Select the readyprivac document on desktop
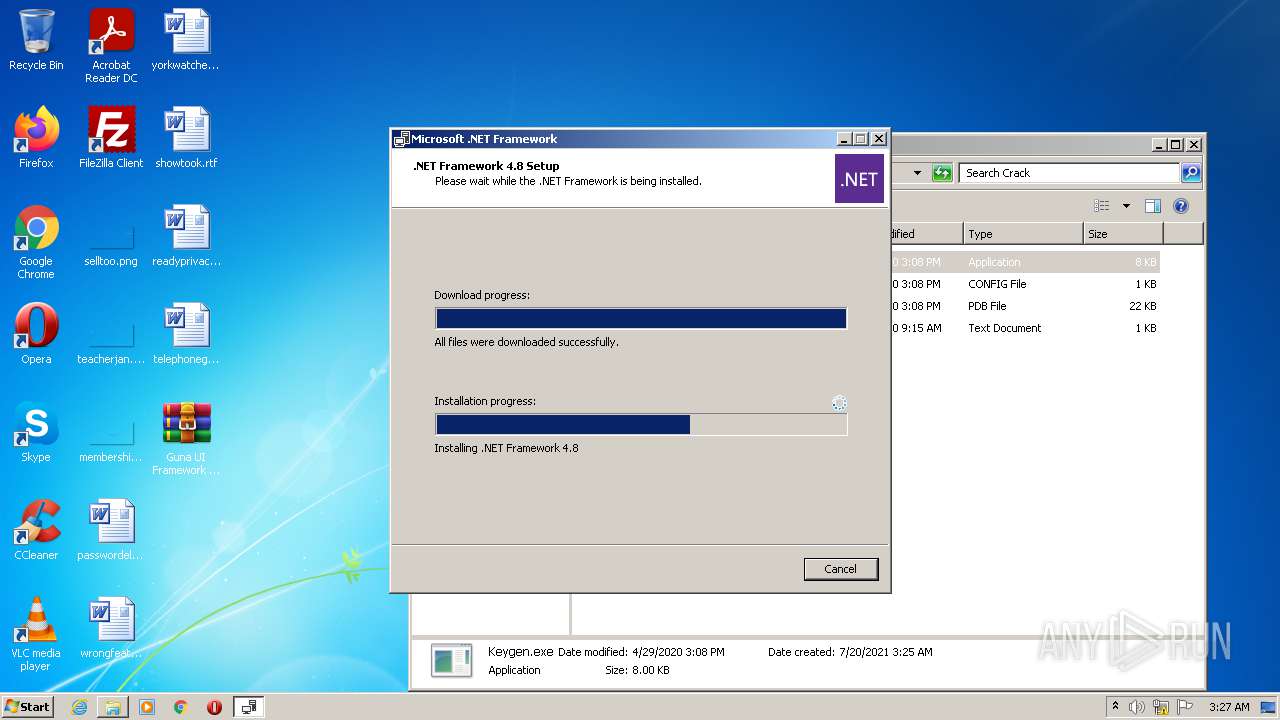1280x720 pixels. [186, 236]
